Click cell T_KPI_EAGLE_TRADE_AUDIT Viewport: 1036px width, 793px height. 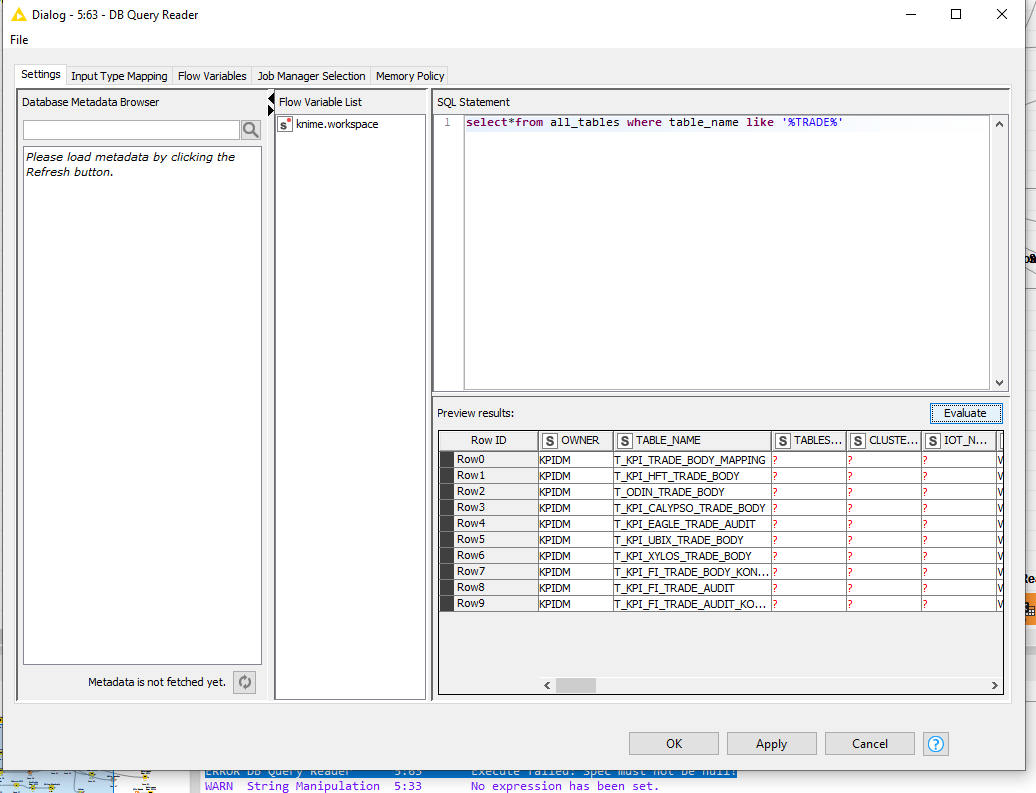(x=692, y=524)
